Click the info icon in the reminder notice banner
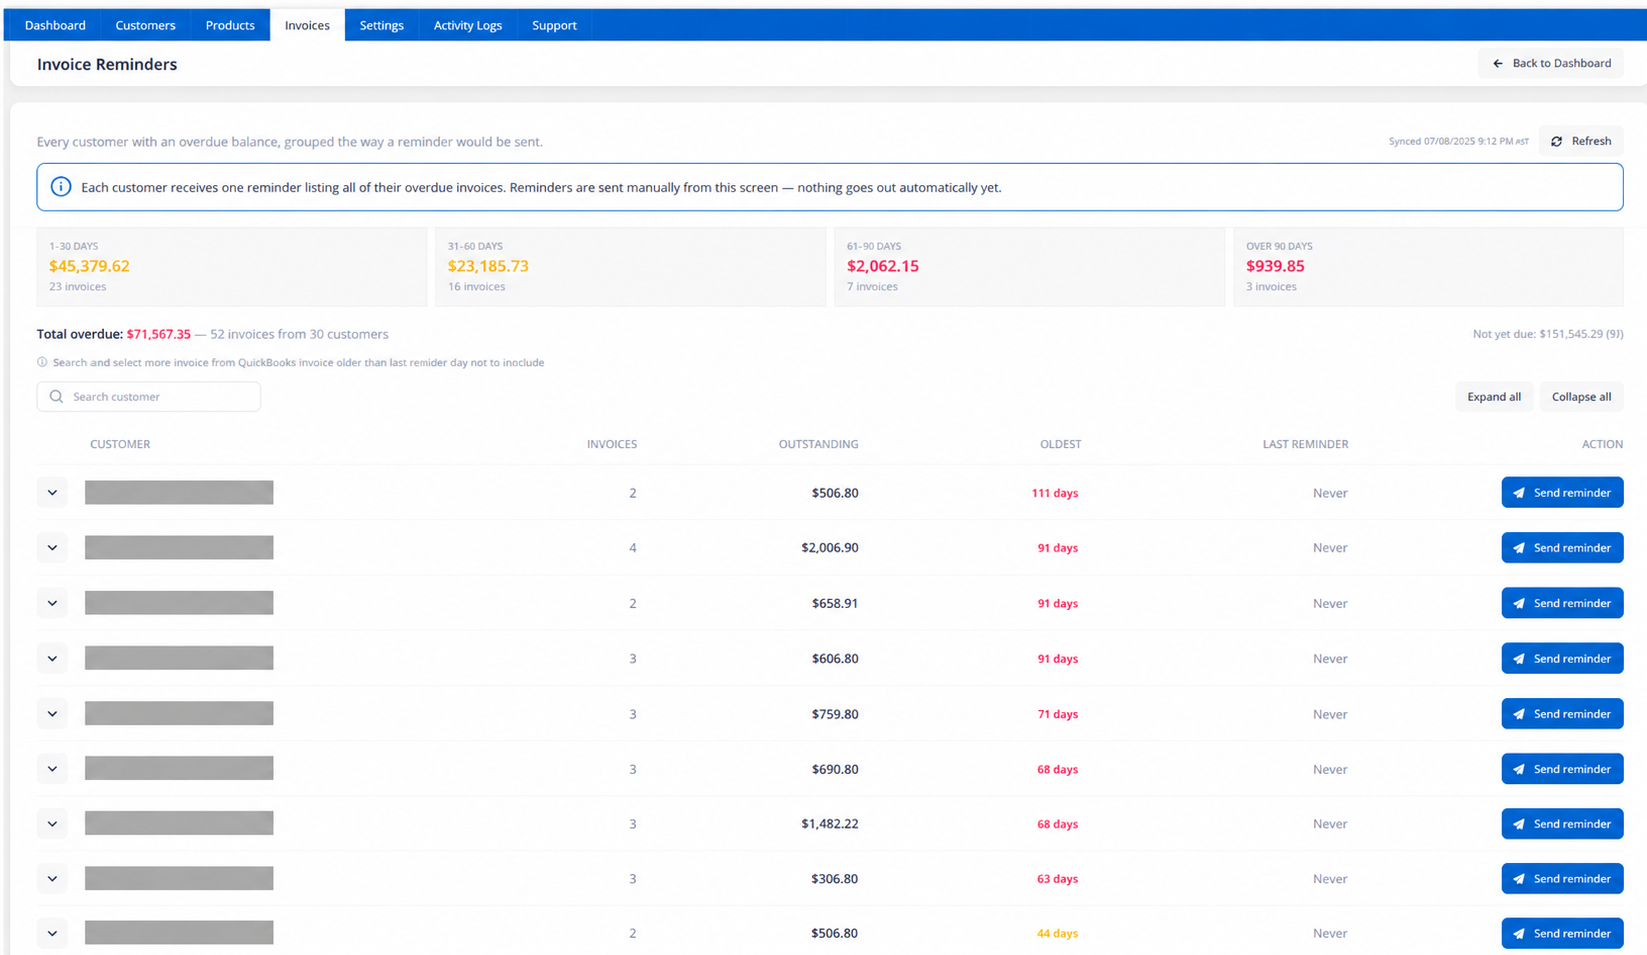1647x955 pixels. (61, 187)
